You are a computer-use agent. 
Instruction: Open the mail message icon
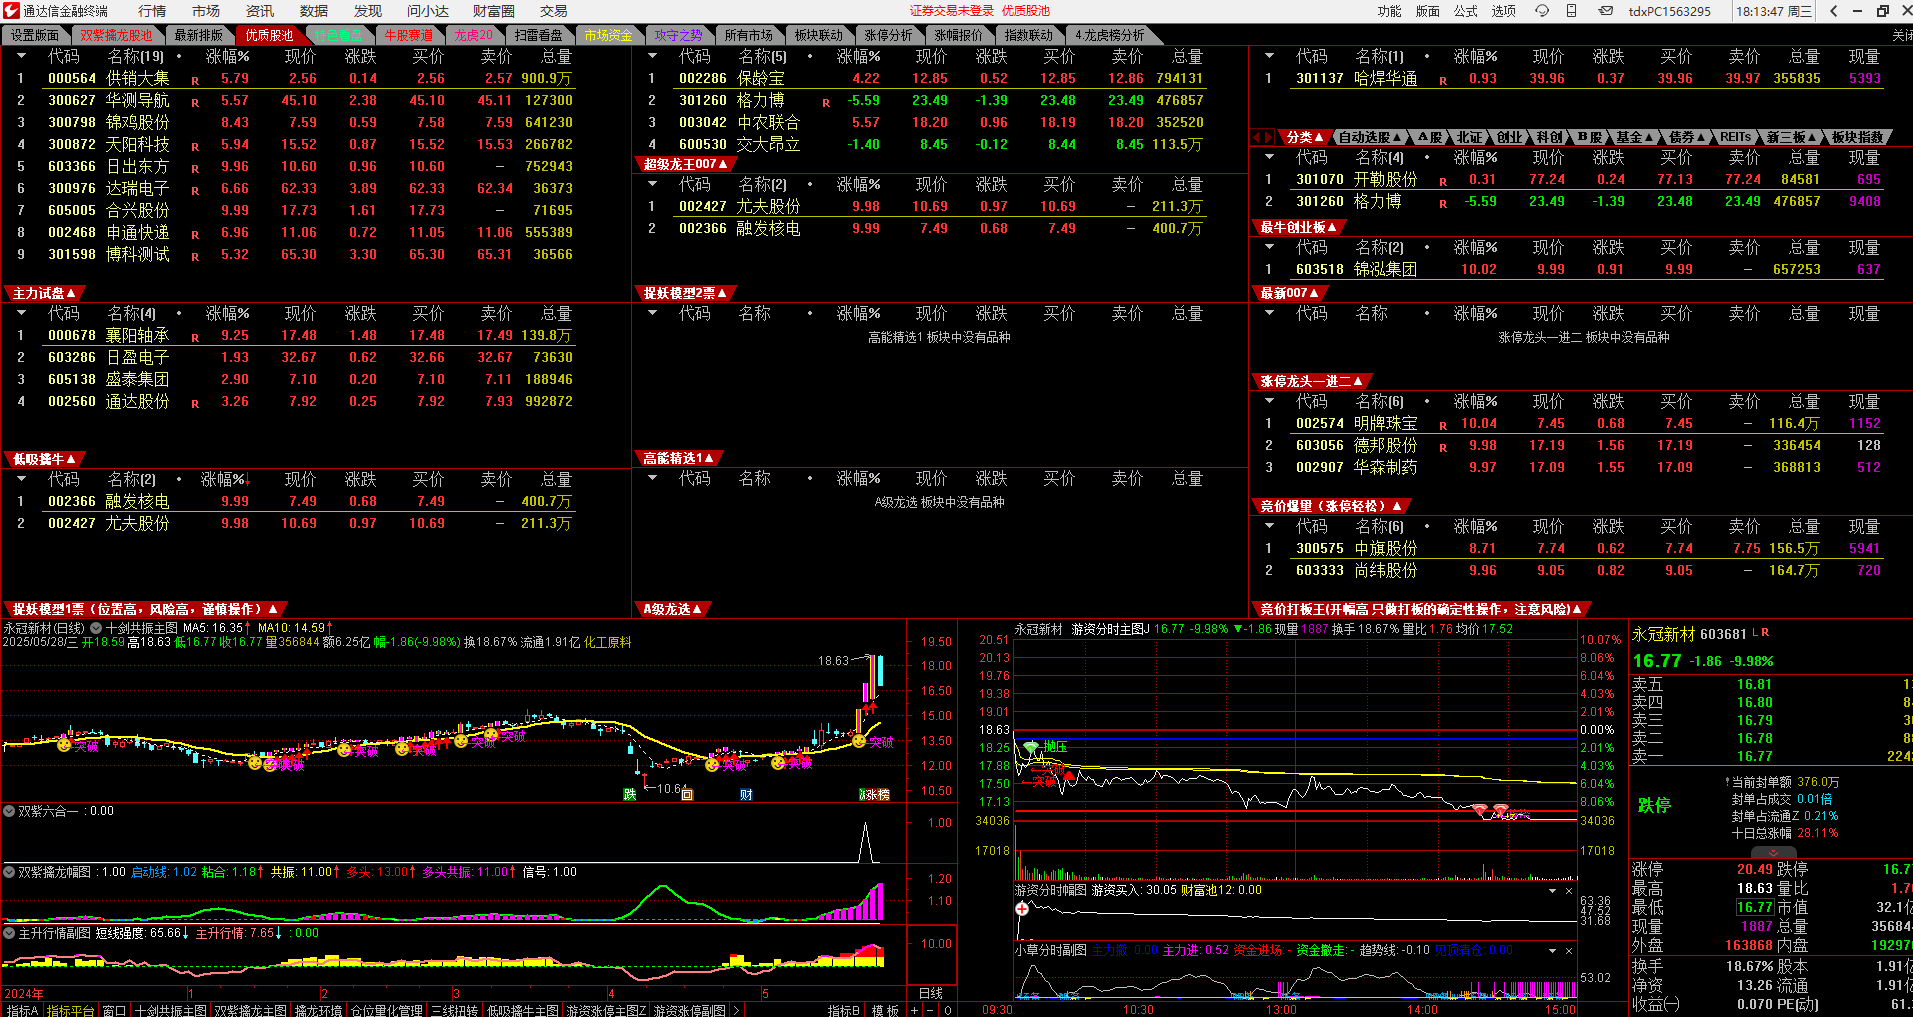[1605, 11]
